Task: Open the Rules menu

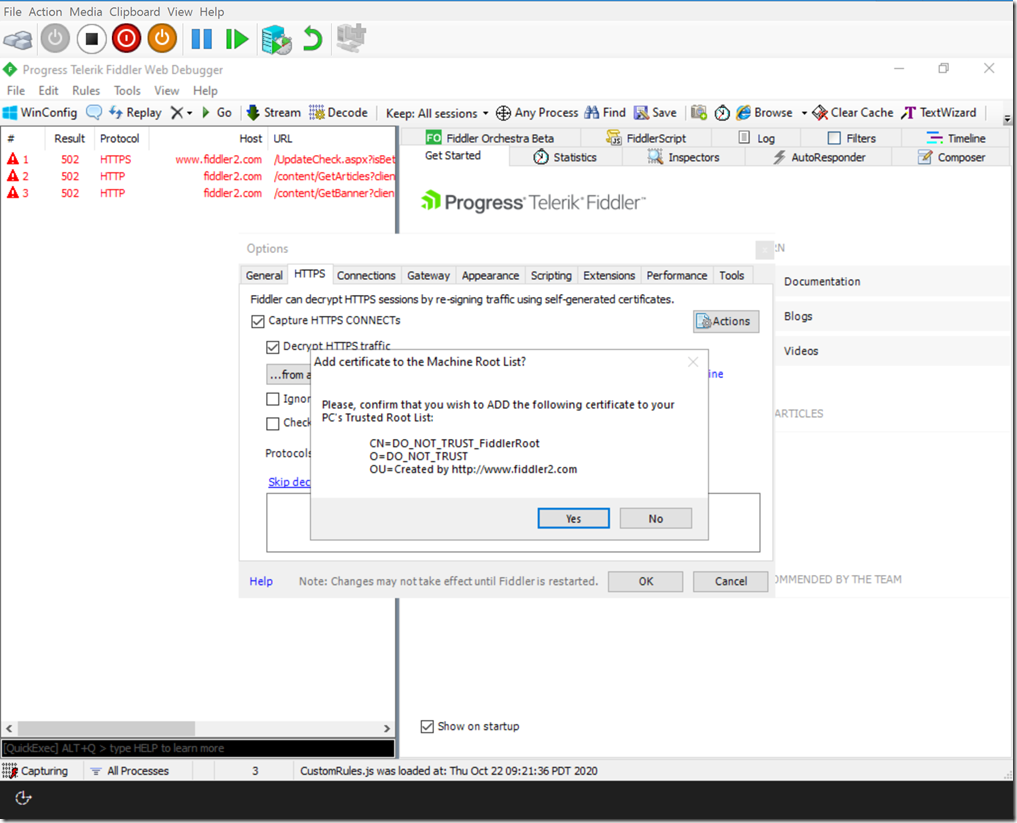Action: coord(86,90)
